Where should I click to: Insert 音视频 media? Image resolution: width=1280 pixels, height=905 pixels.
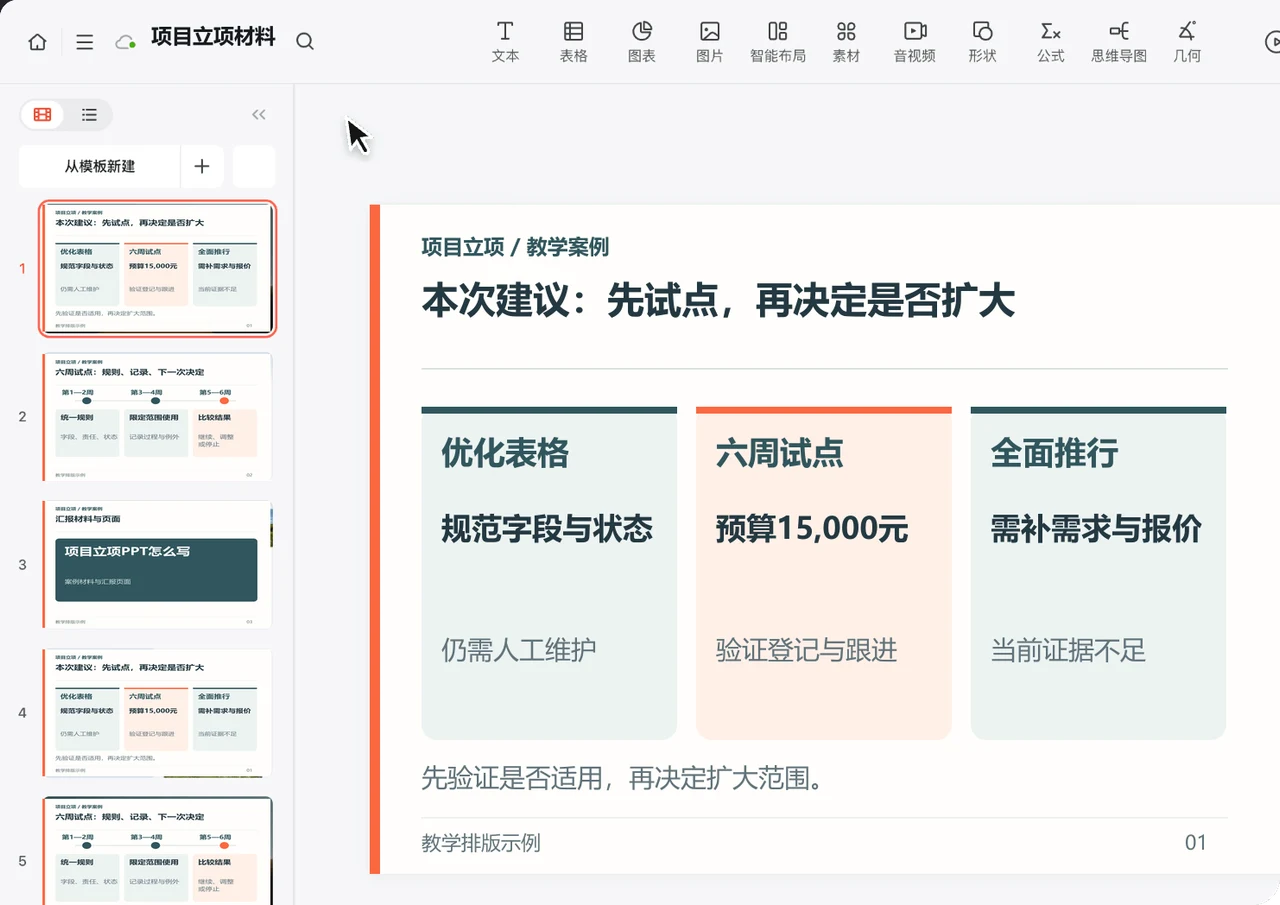pyautogui.click(x=915, y=42)
